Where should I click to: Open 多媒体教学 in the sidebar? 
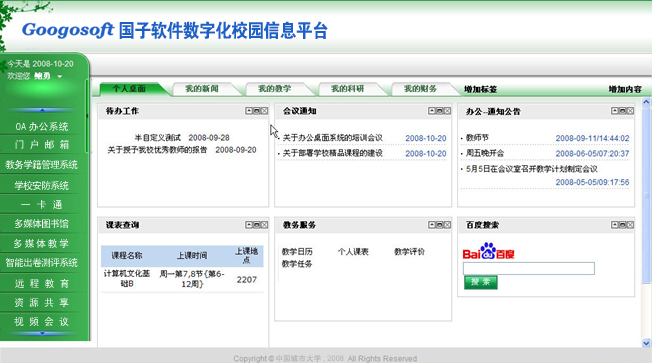[42, 244]
